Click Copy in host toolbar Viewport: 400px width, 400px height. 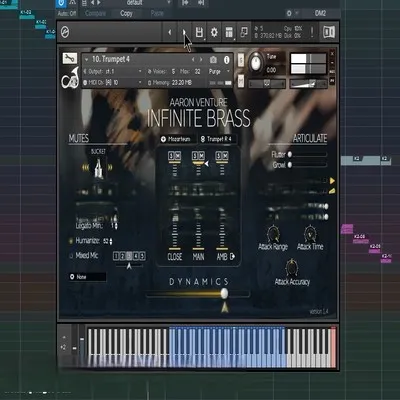tap(126, 13)
